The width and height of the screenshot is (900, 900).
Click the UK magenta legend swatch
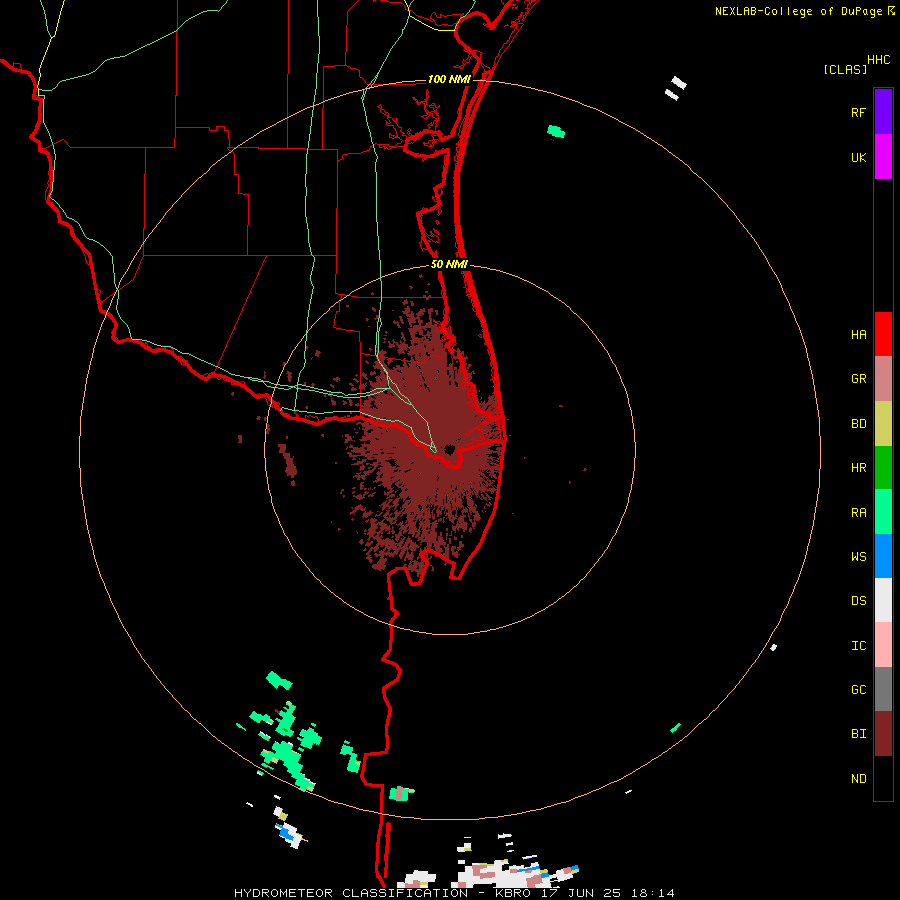[x=883, y=157]
